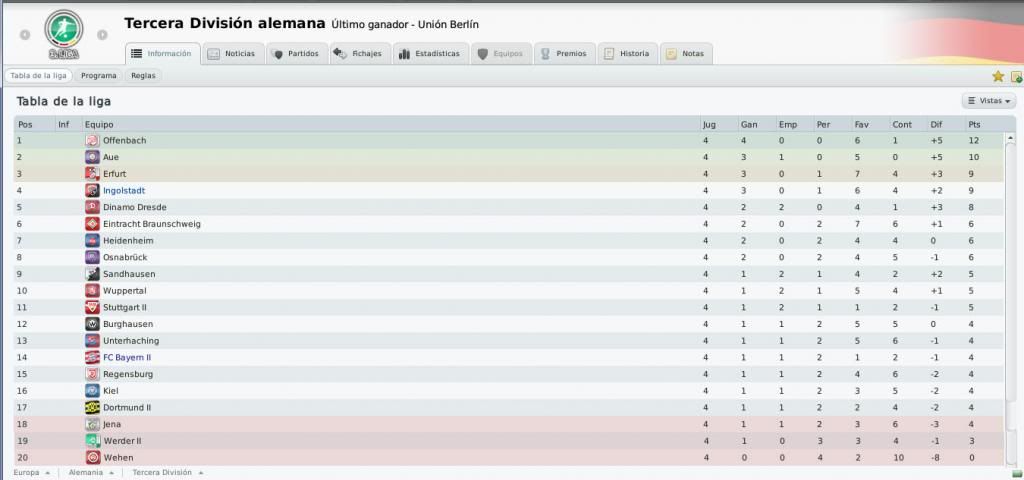Image resolution: width=1024 pixels, height=480 pixels.
Task: Expand the Europa breadcrumb menu
Action: [x=31, y=472]
